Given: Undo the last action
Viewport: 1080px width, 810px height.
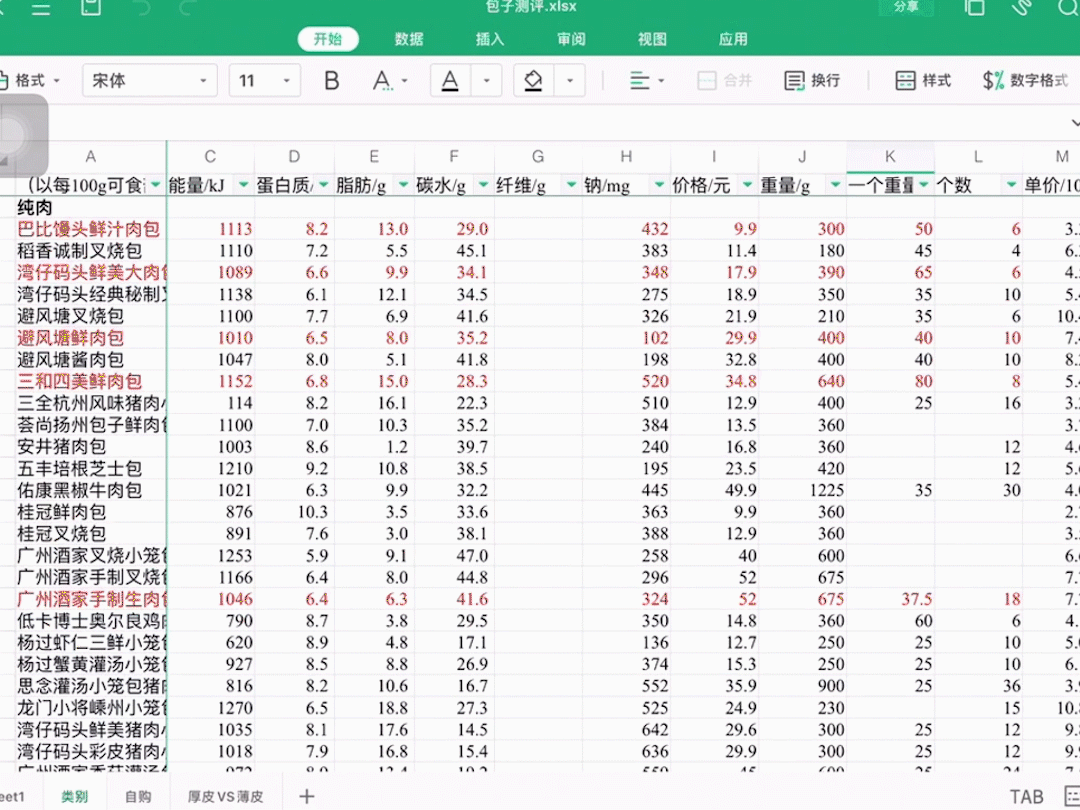Looking at the screenshot, I should [143, 8].
